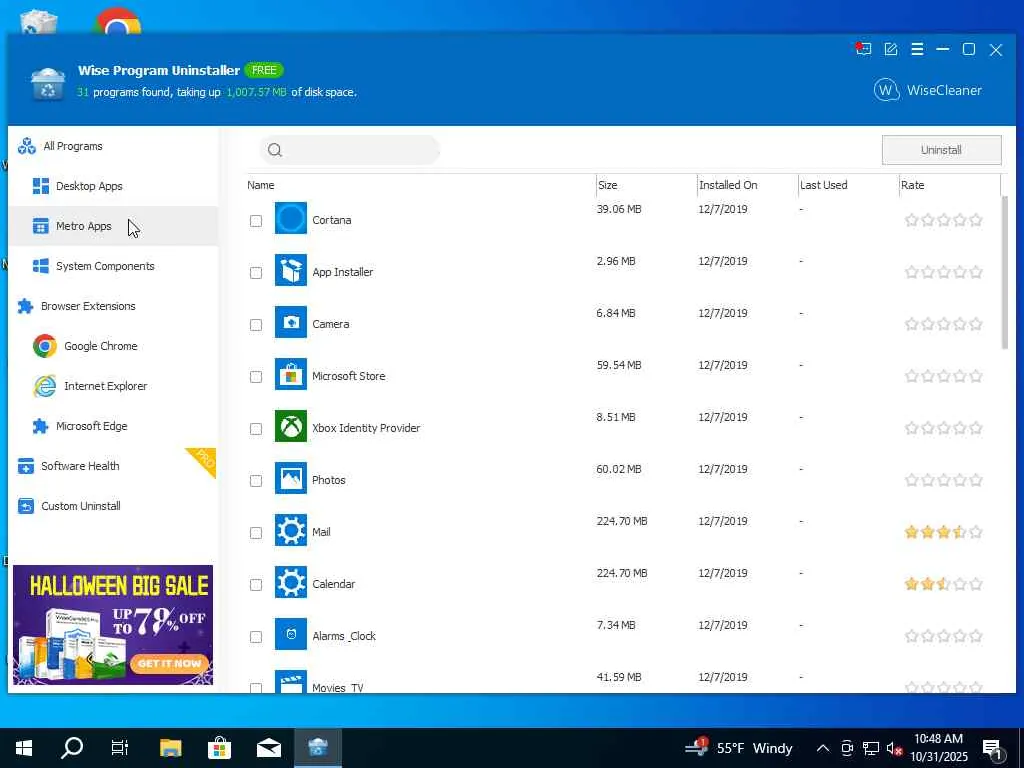This screenshot has height=768, width=1024.
Task: Change Calendar's star rating
Action: coord(944,584)
